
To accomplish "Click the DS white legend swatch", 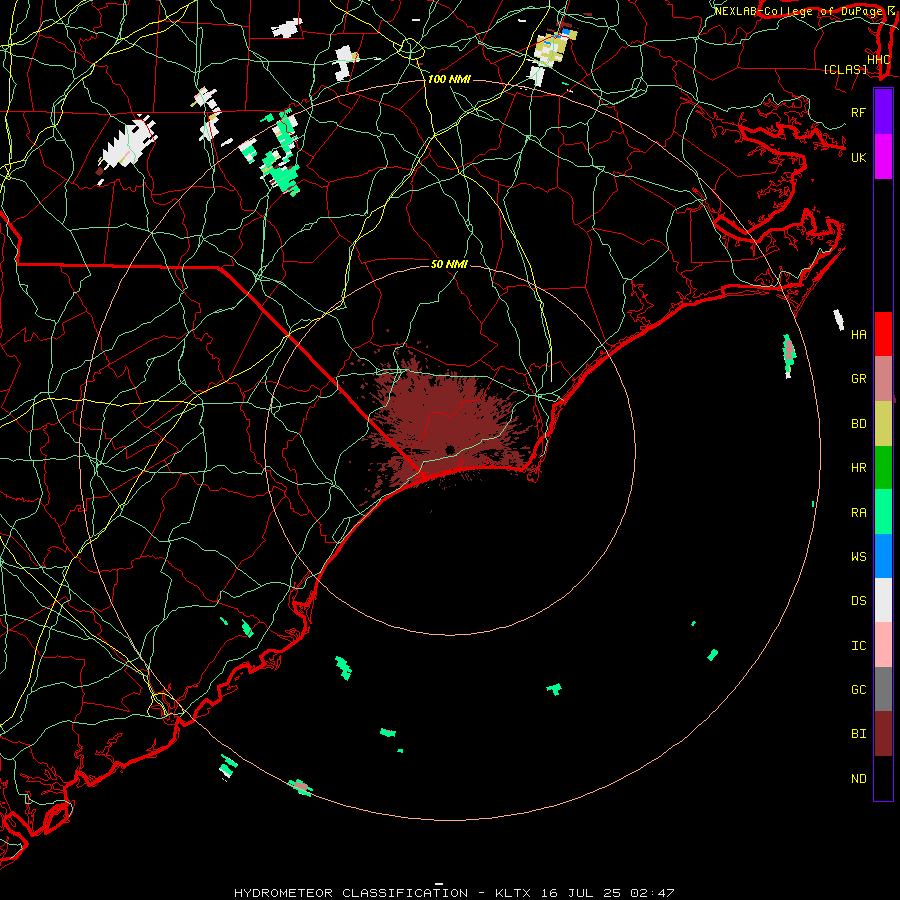I will 883,600.
